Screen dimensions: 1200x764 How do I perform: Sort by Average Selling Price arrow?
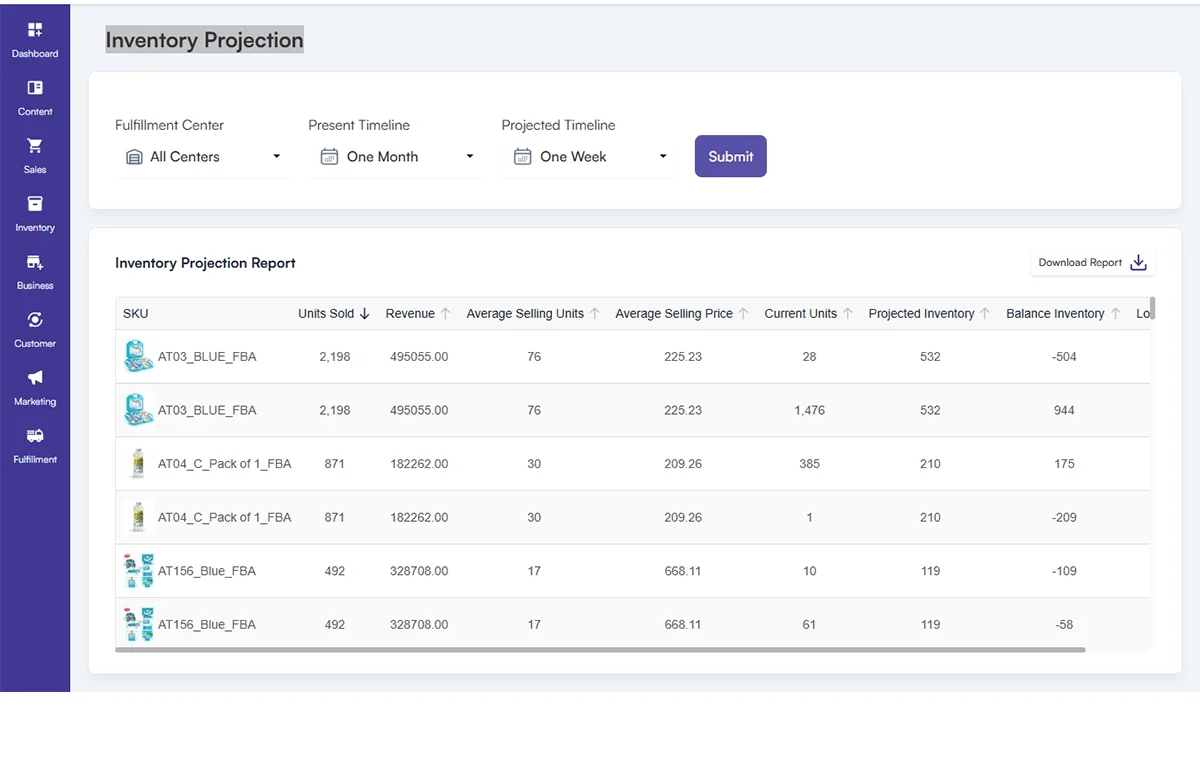(743, 314)
